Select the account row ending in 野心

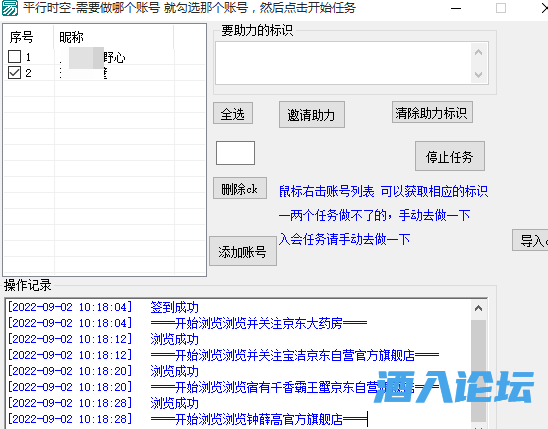tap(104, 57)
